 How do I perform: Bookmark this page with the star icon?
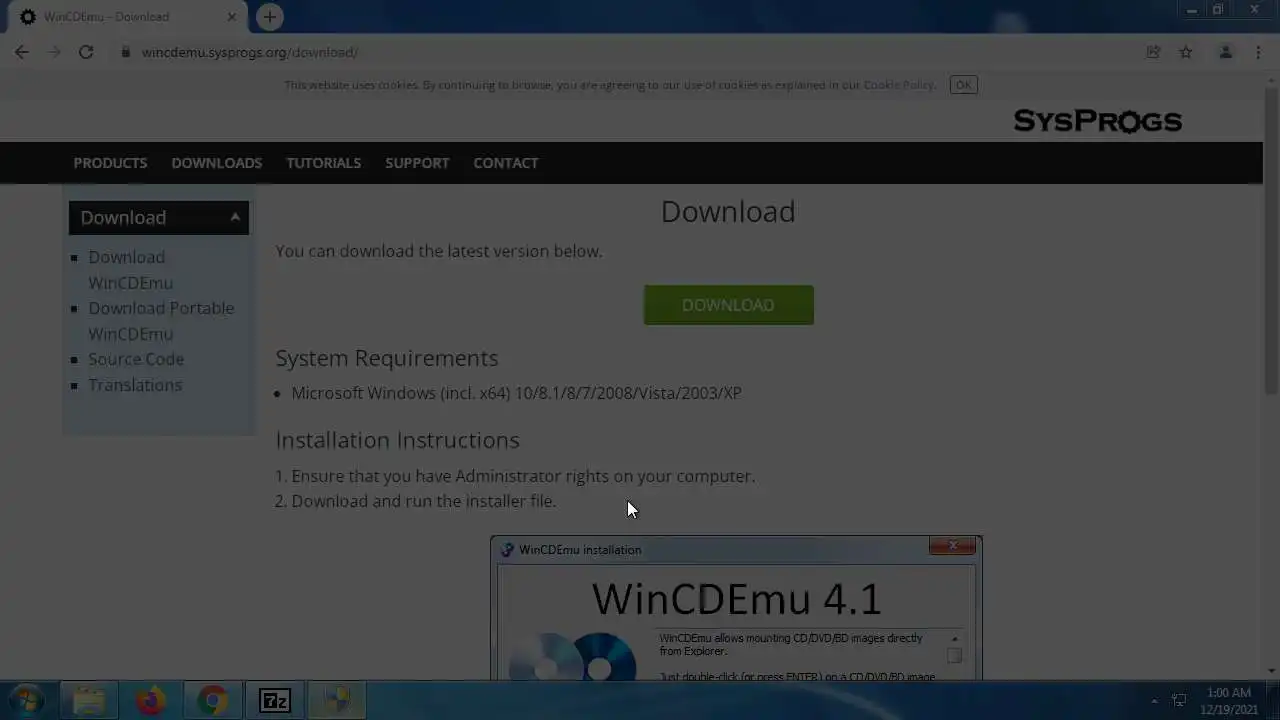(x=1186, y=52)
